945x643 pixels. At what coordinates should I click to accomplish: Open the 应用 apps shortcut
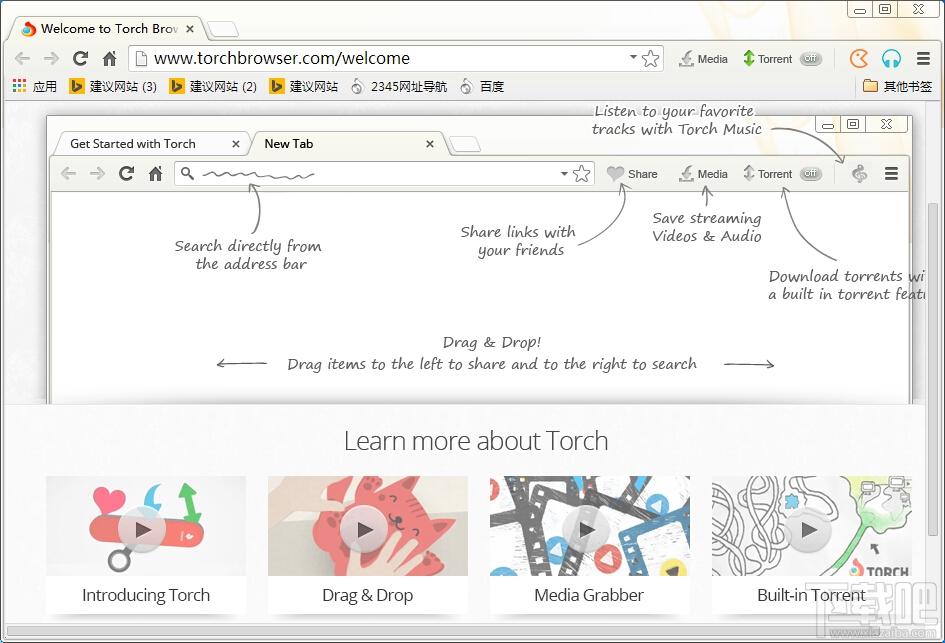pos(35,86)
